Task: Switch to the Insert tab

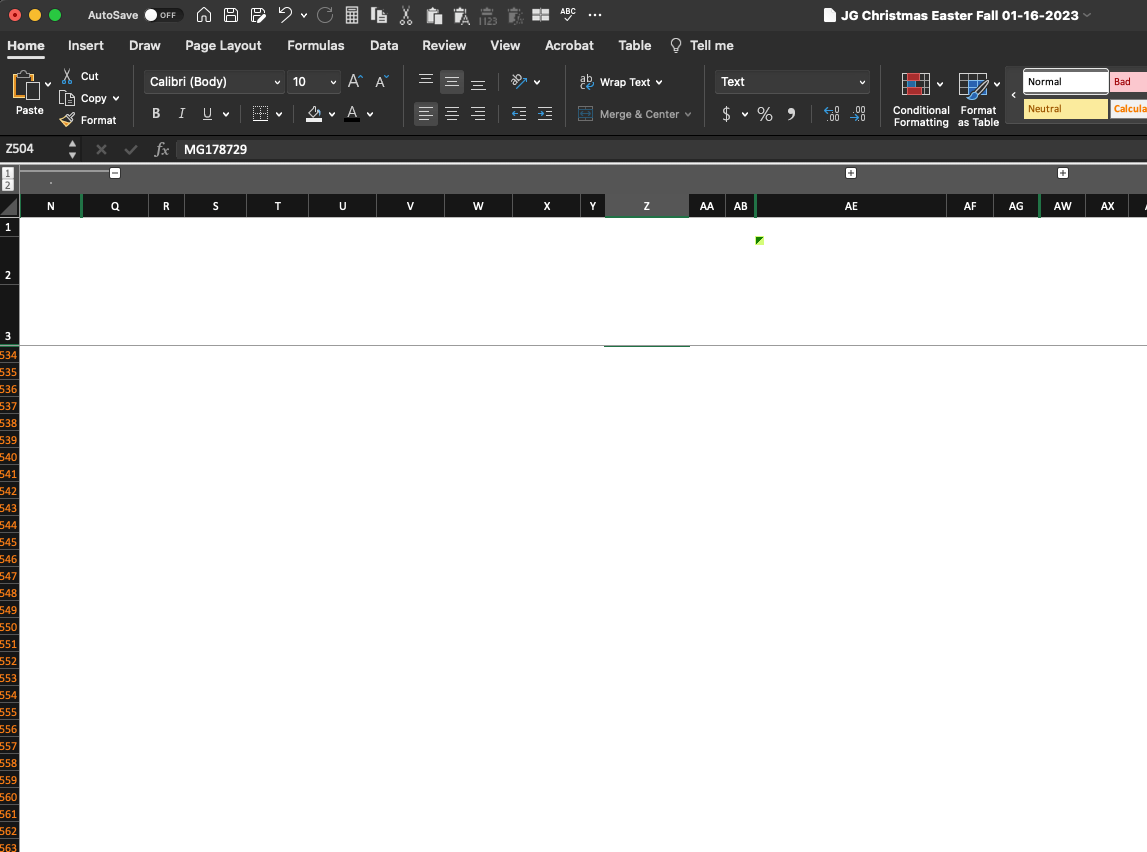Action: [x=86, y=45]
